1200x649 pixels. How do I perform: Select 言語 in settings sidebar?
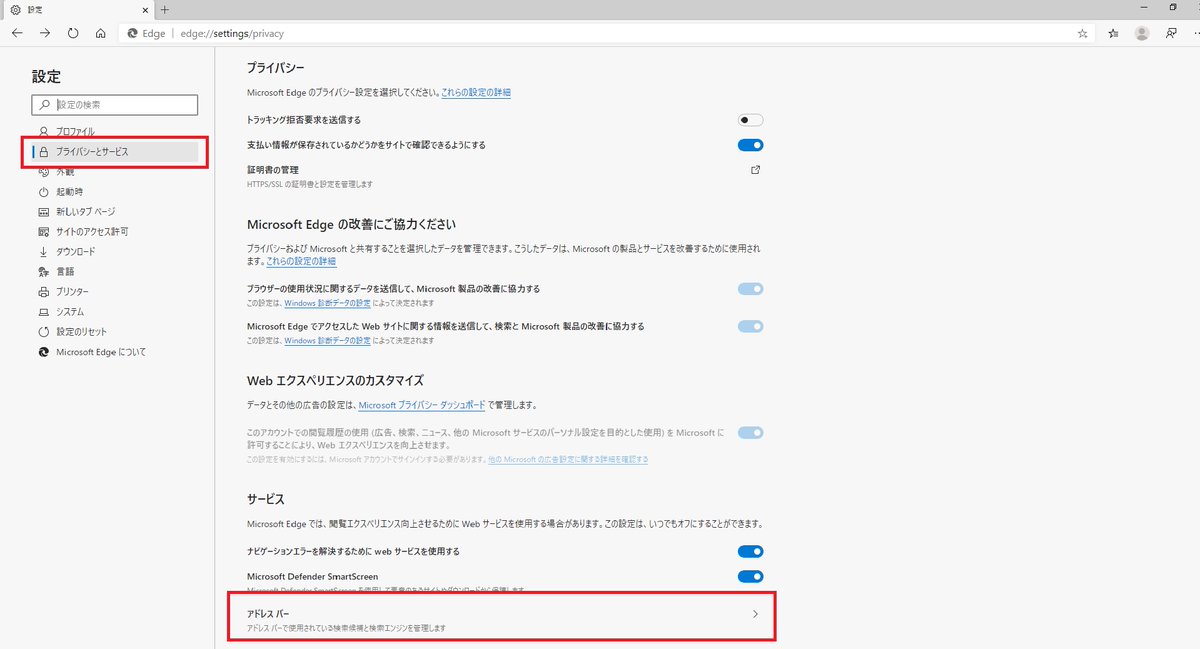point(65,271)
